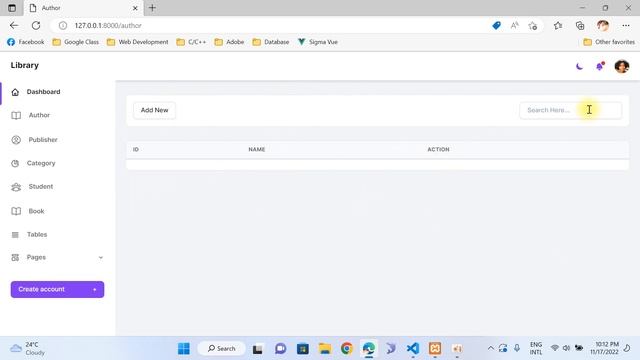Click the Dashboard home icon
This screenshot has width=640, height=360.
[x=15, y=92]
